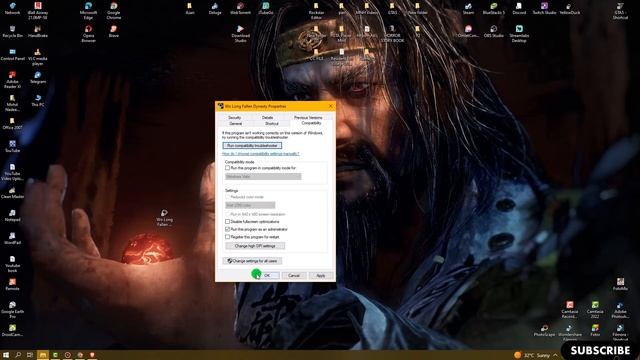640x360 pixels.
Task: Select This PC desktop icon
Action: click(38, 100)
